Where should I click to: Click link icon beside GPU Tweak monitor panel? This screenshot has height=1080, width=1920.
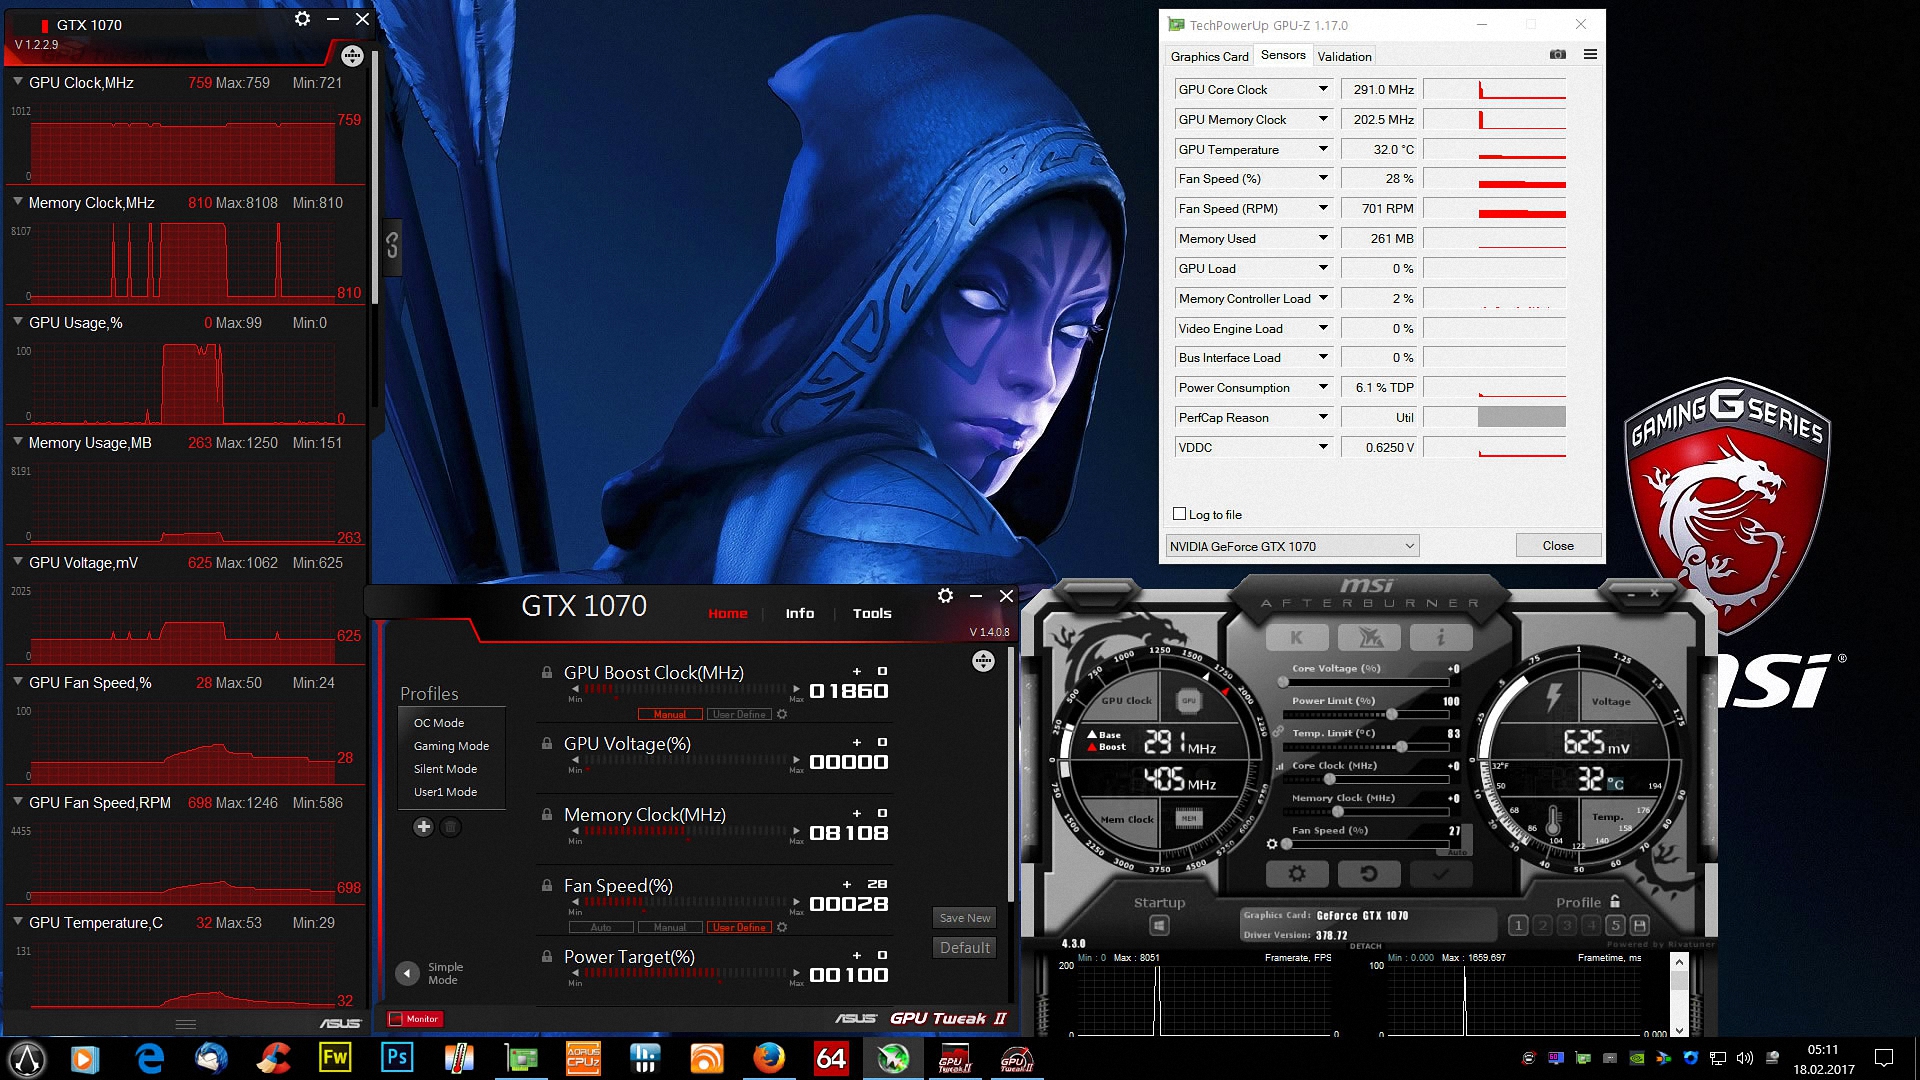(x=392, y=245)
